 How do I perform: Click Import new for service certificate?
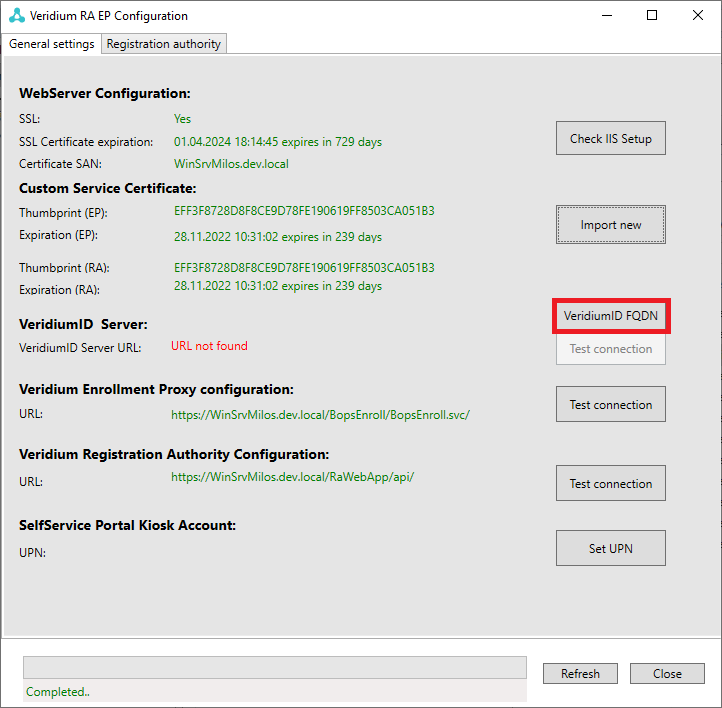coord(610,225)
